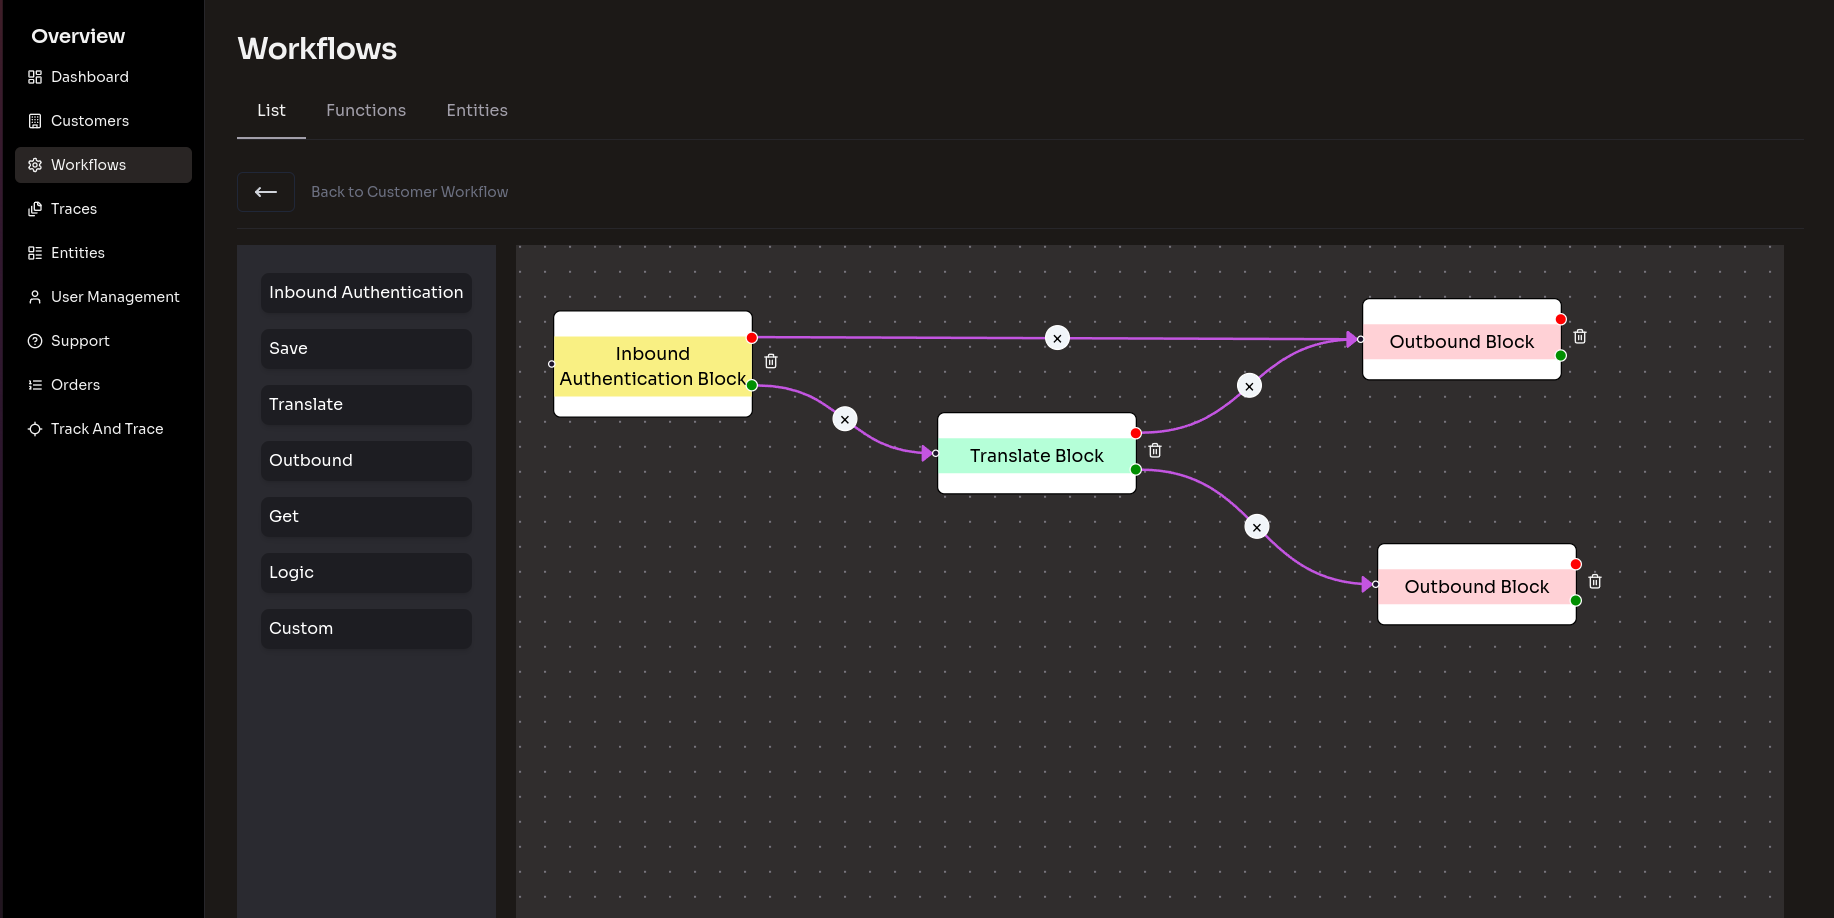The height and width of the screenshot is (918, 1834).
Task: Click the Customers icon in sidebar
Action: (x=35, y=121)
